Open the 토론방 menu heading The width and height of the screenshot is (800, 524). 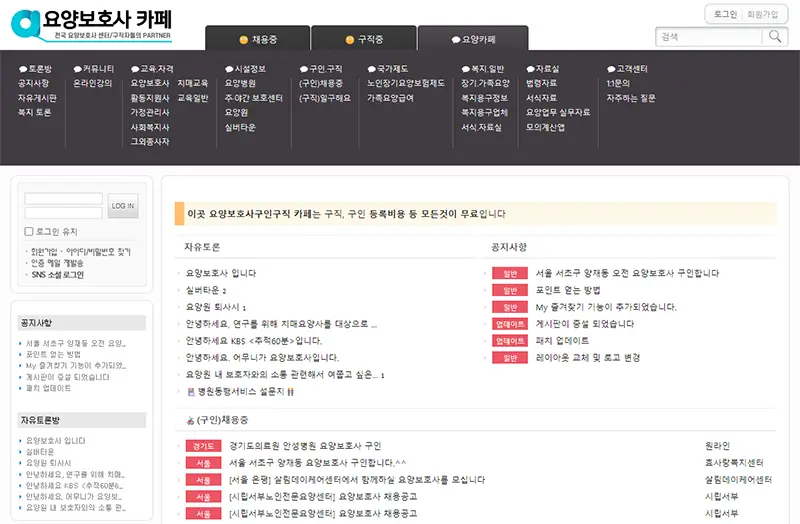tap(35, 69)
